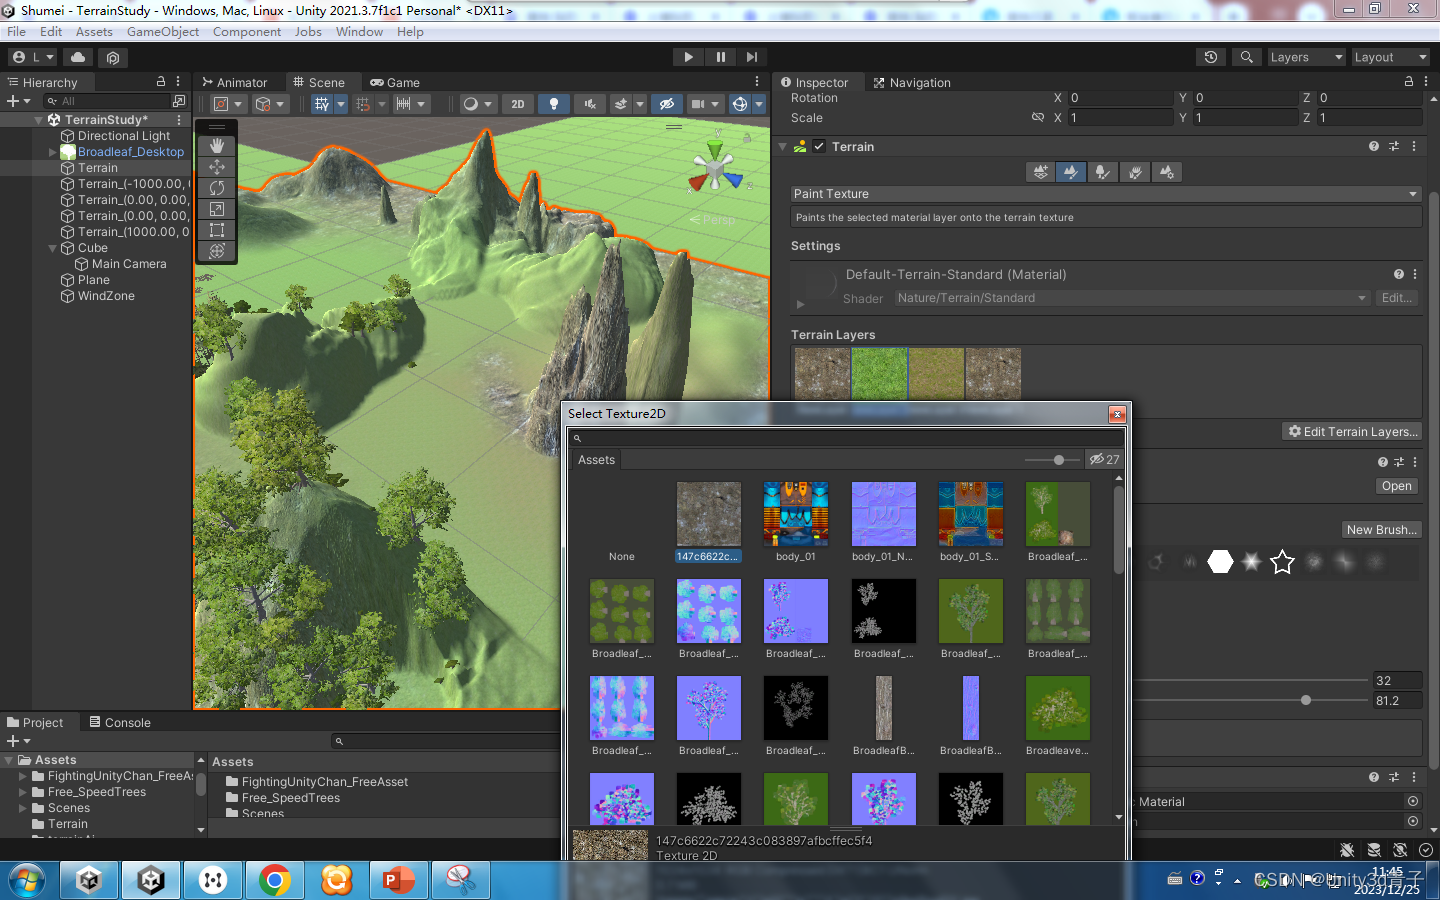Click the Hierarchy panel lock icon

[x=161, y=82]
